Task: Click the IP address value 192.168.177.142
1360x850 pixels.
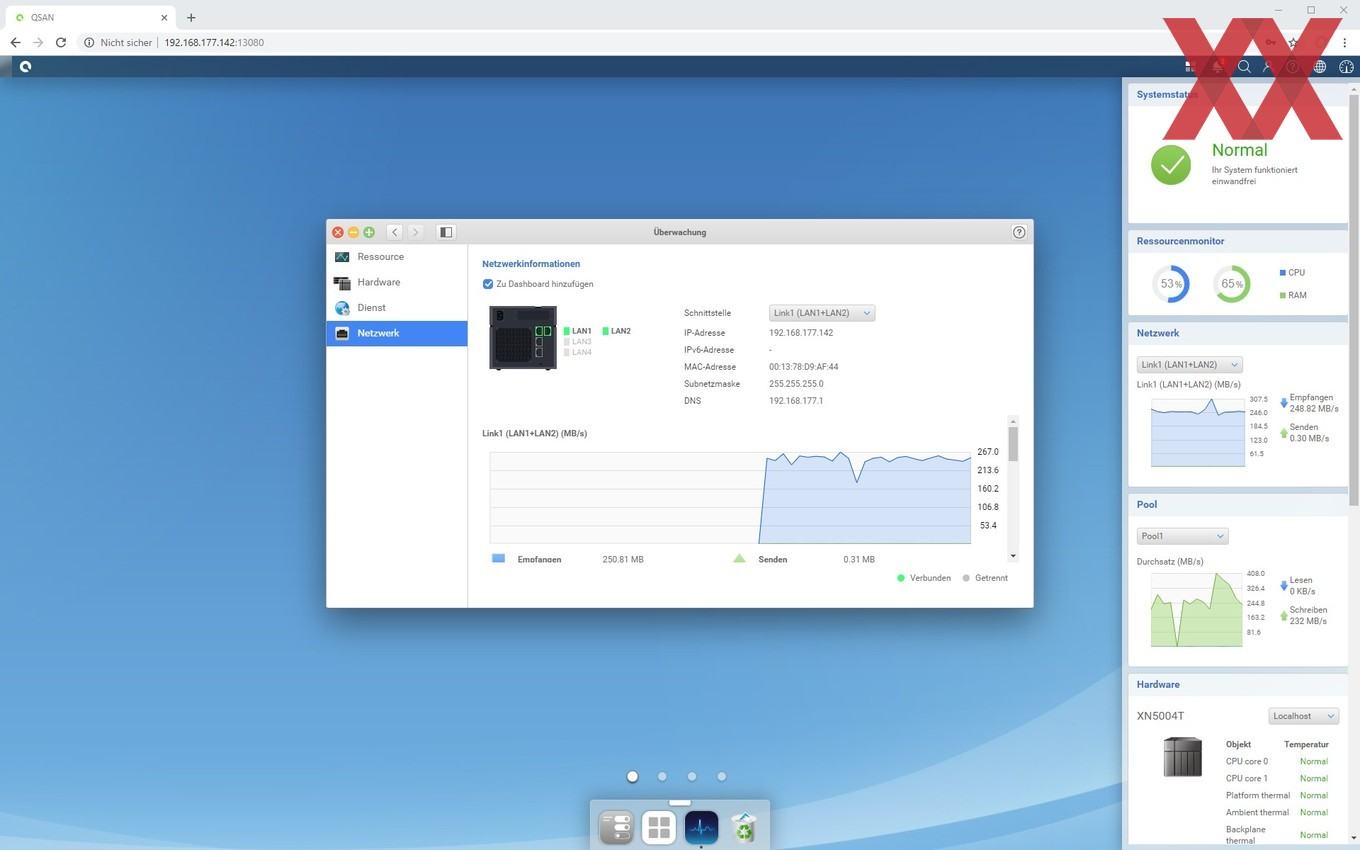Action: [x=801, y=333]
